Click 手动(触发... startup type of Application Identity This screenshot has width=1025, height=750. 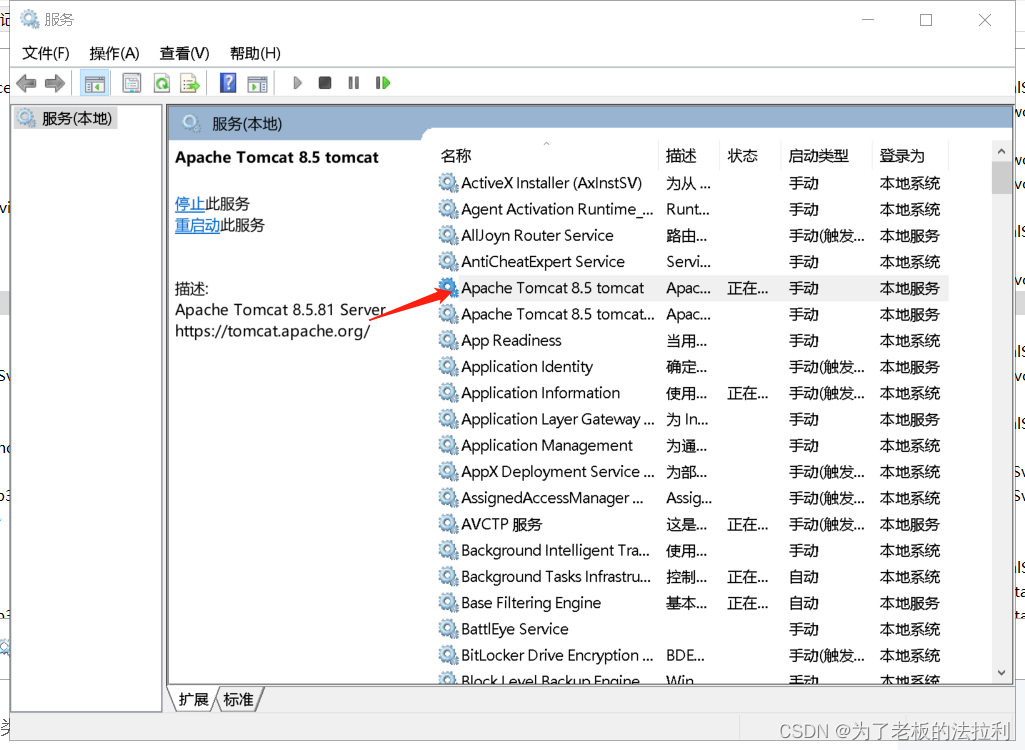826,366
